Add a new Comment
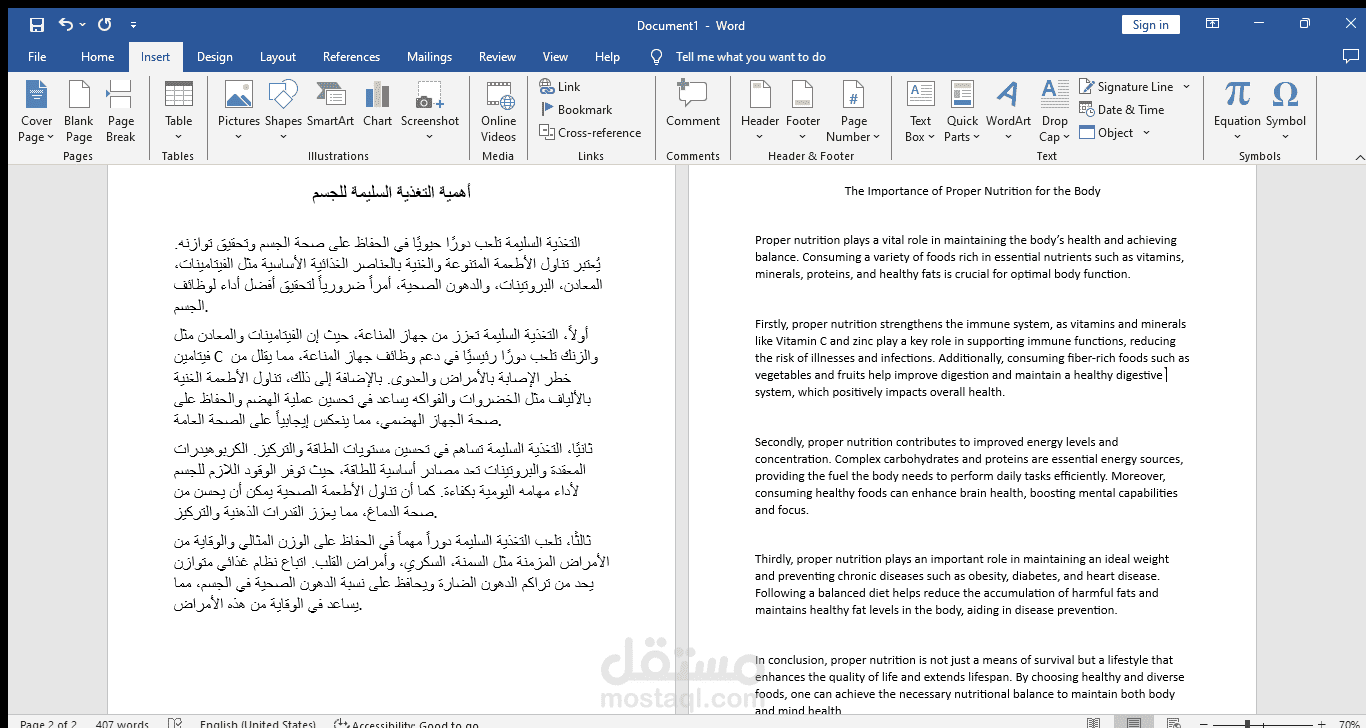Viewport: 1366px width, 728px height. [693, 104]
